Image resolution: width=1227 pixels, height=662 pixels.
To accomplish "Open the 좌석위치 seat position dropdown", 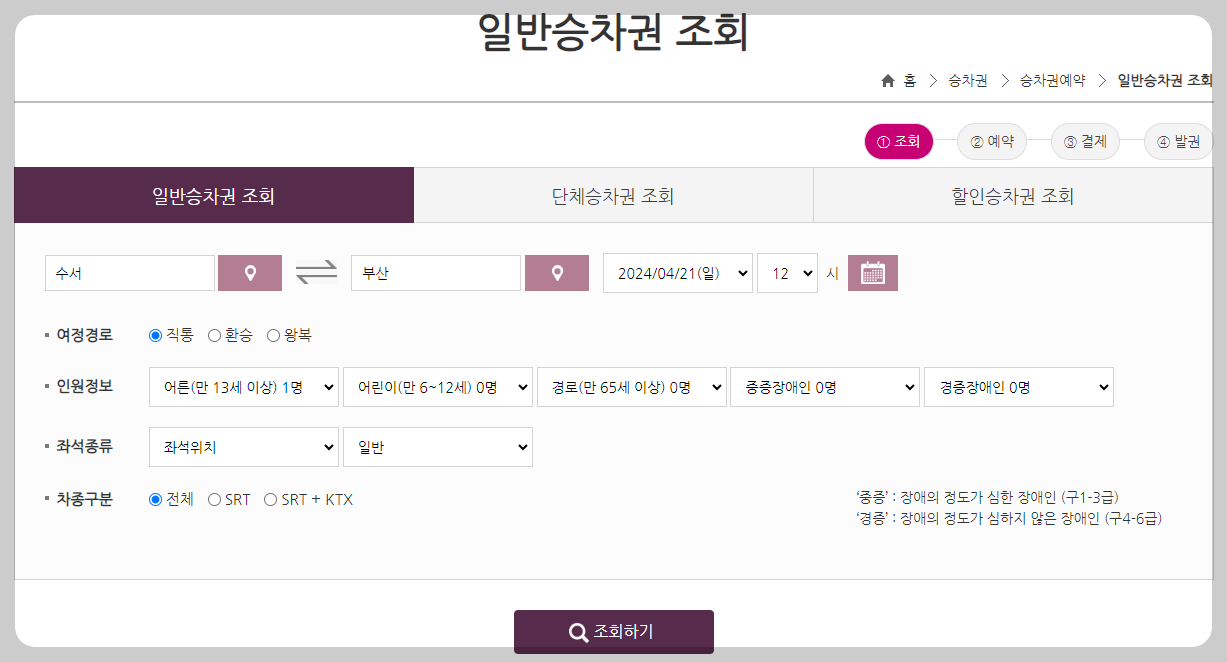I will click(x=244, y=446).
